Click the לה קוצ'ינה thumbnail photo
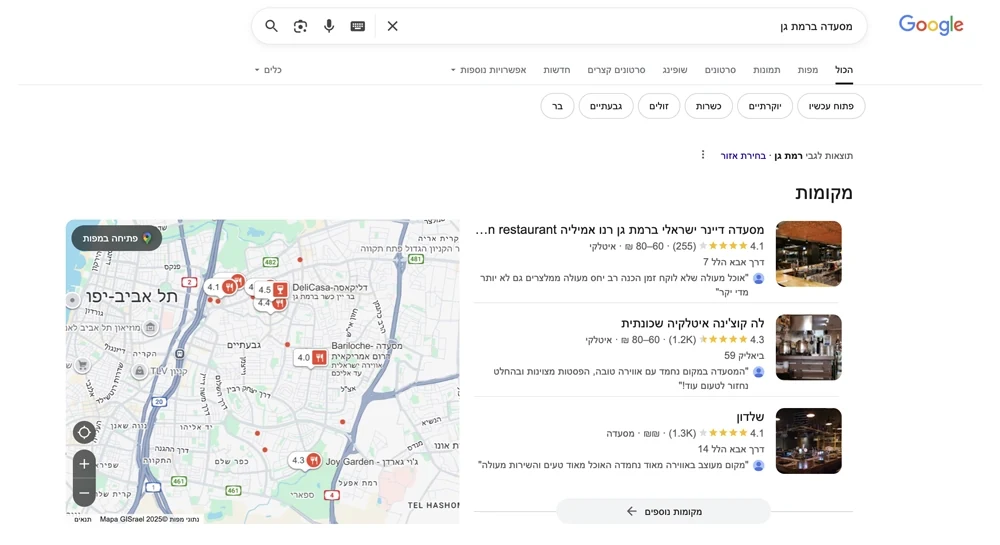This screenshot has height=545, width=1000. click(x=809, y=347)
